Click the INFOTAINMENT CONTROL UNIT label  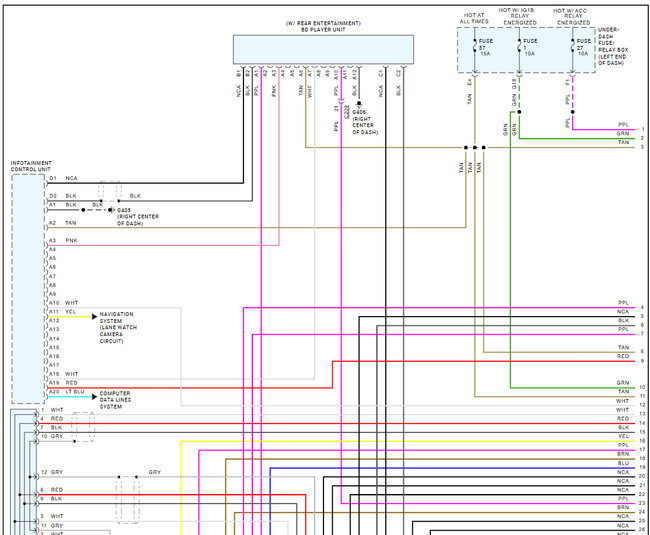[x=31, y=166]
